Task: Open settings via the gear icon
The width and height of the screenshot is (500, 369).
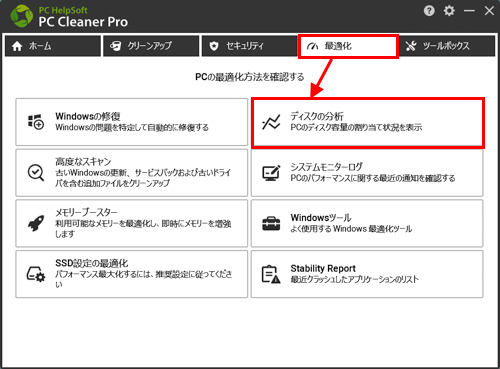Action: point(449,11)
